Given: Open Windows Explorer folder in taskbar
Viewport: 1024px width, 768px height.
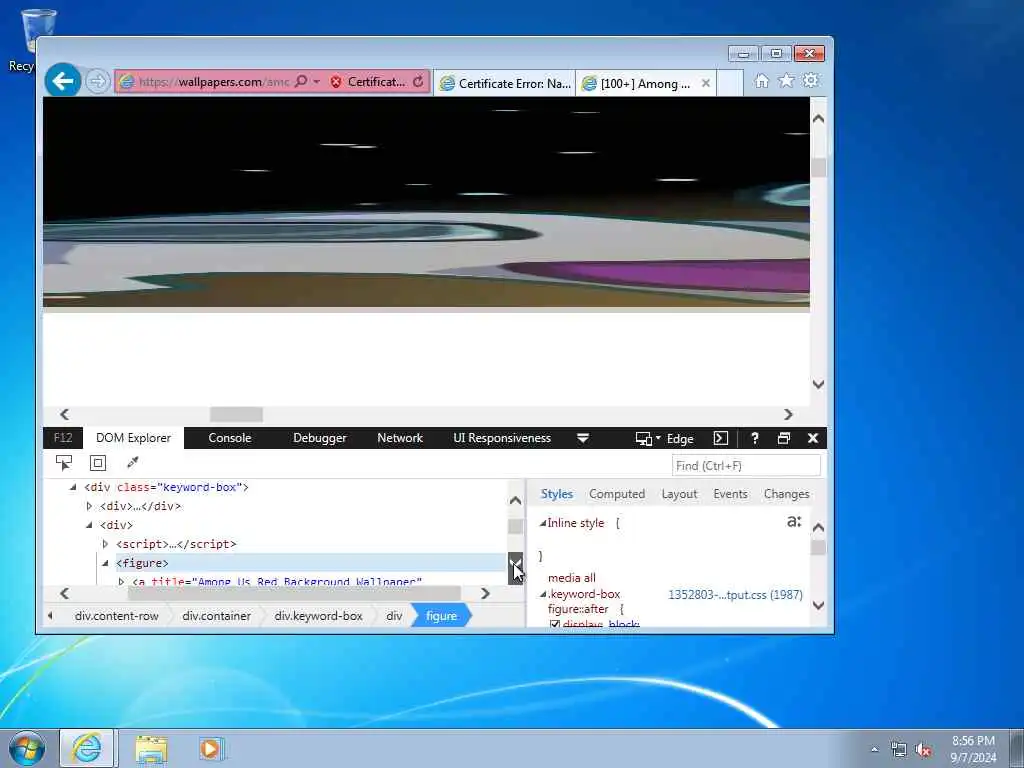Looking at the screenshot, I should pyautogui.click(x=152, y=749).
